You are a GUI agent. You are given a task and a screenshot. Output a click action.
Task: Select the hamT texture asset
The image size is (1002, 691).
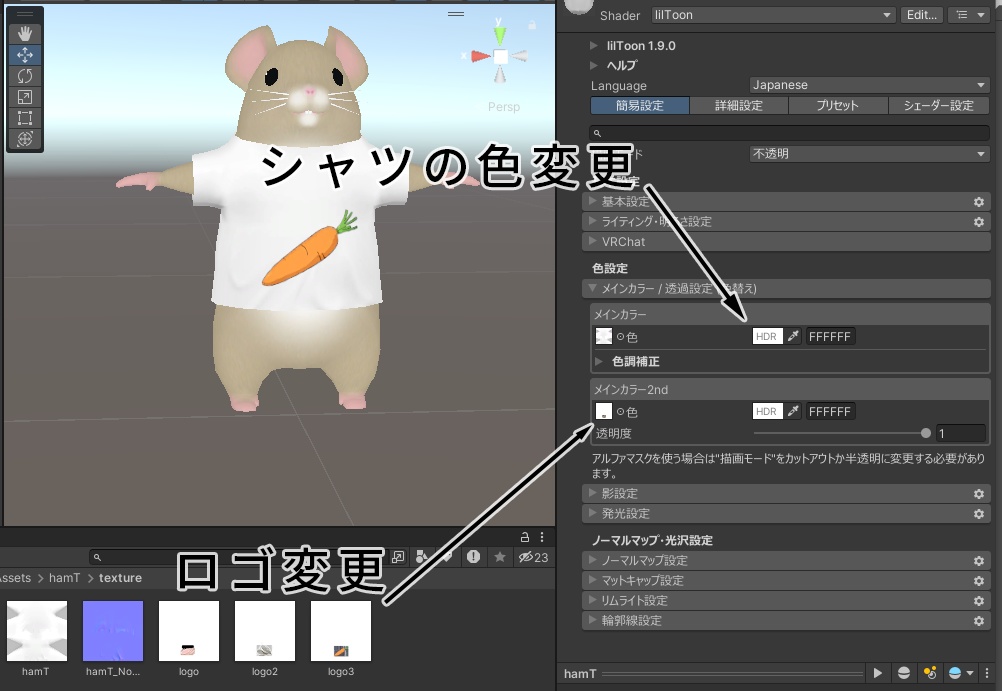tap(36, 631)
